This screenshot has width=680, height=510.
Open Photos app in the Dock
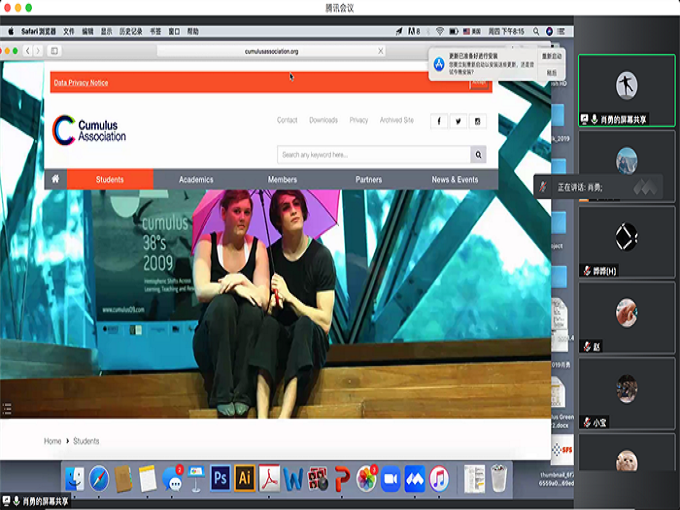tap(367, 478)
